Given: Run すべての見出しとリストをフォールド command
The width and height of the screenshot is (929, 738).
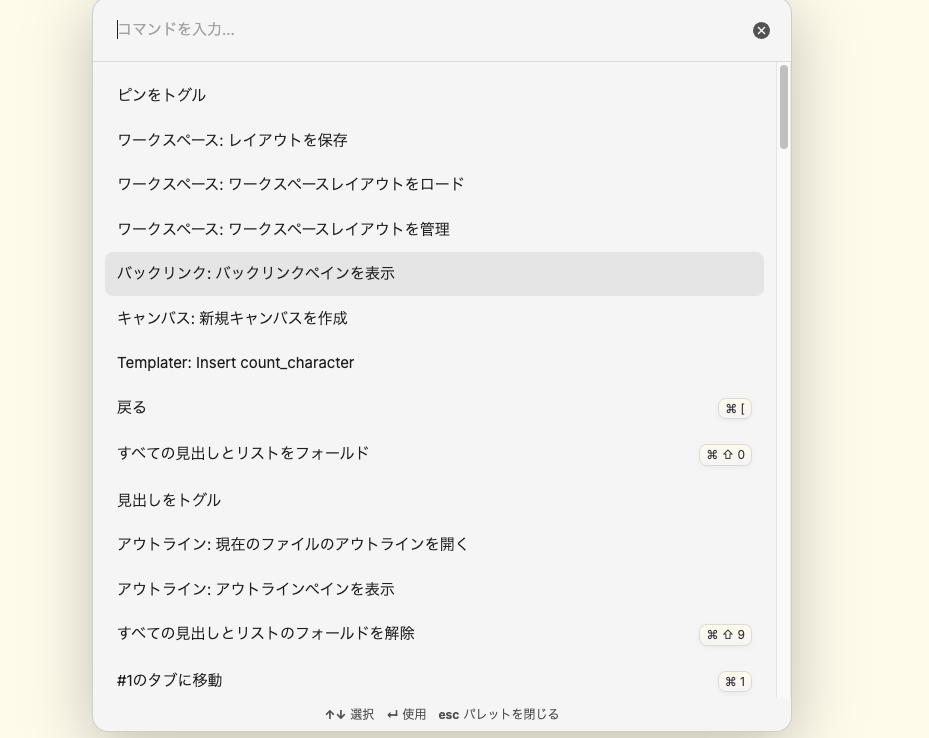Looking at the screenshot, I should pos(434,454).
